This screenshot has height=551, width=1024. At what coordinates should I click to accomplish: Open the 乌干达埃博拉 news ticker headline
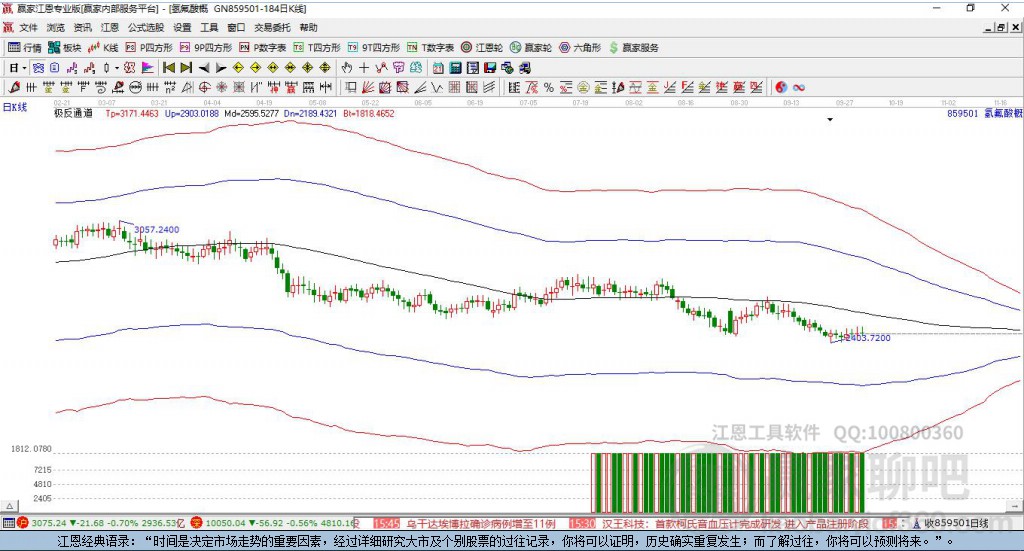481,524
